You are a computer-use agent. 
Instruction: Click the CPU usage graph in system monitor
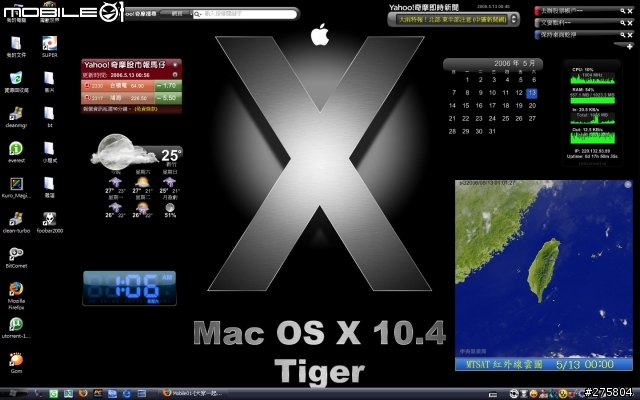(x=592, y=79)
